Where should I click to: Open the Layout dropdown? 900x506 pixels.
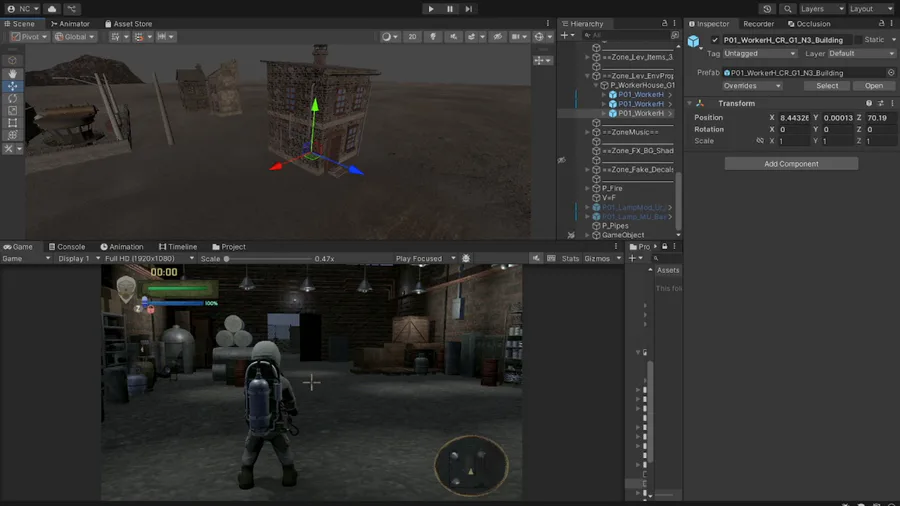871,9
